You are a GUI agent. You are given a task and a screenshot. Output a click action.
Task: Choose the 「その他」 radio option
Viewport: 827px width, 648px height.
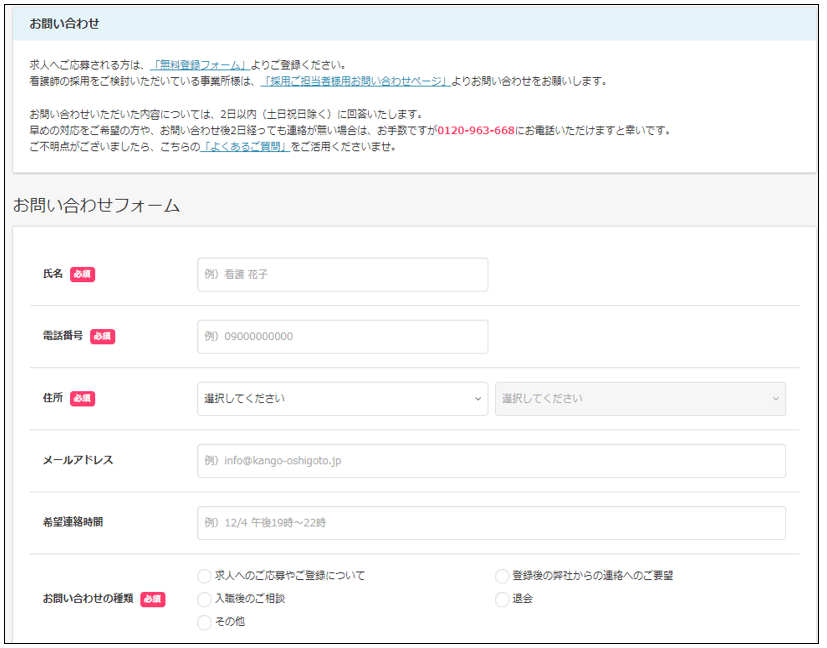click(205, 622)
